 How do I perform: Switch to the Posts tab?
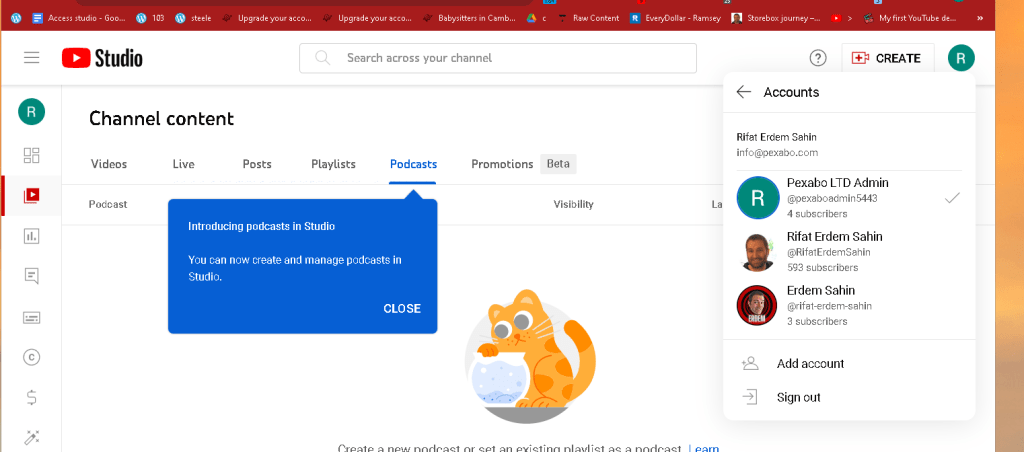point(257,165)
